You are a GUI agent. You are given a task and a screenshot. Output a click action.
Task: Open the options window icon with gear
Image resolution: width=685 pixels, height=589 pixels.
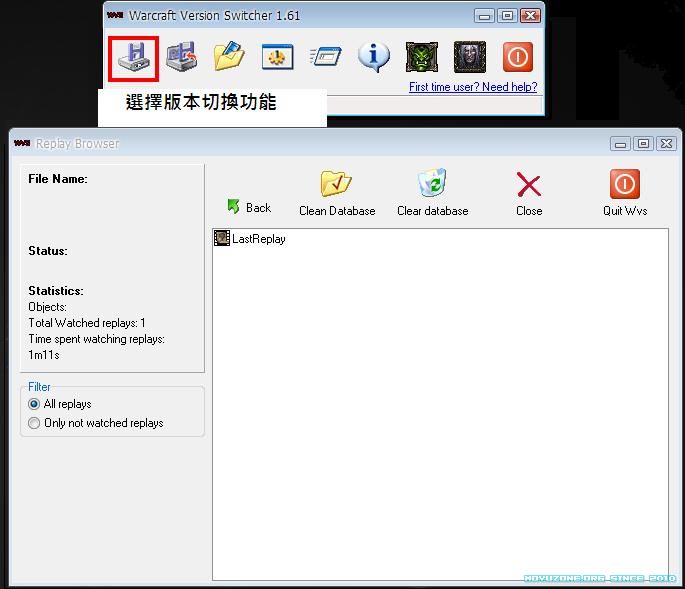277,57
